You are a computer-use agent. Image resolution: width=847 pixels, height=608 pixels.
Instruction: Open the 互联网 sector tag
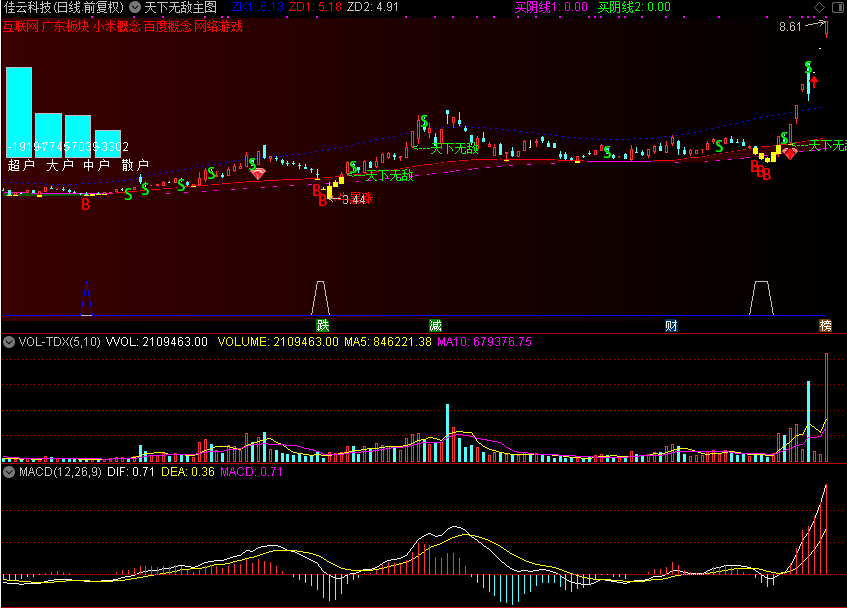coord(21,26)
